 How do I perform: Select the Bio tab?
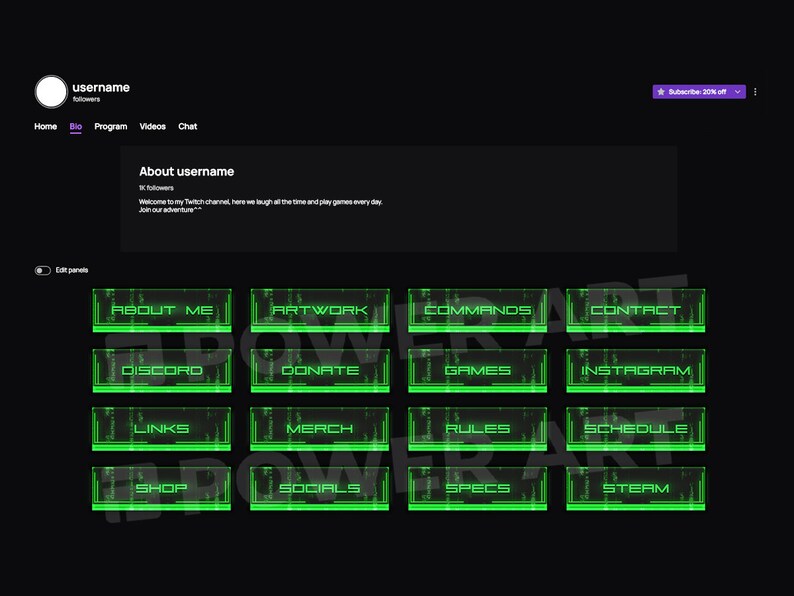[x=76, y=127]
